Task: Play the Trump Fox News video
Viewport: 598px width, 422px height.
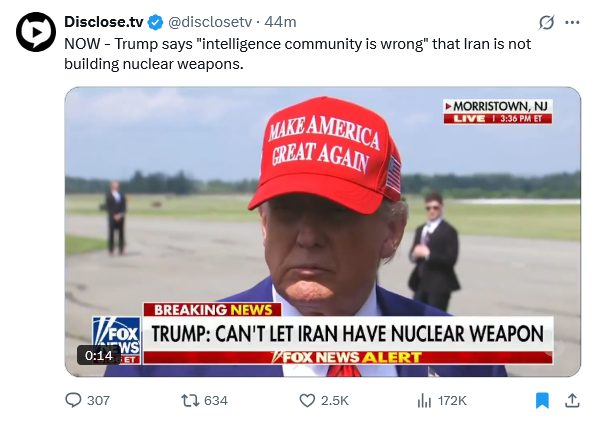Action: (323, 232)
